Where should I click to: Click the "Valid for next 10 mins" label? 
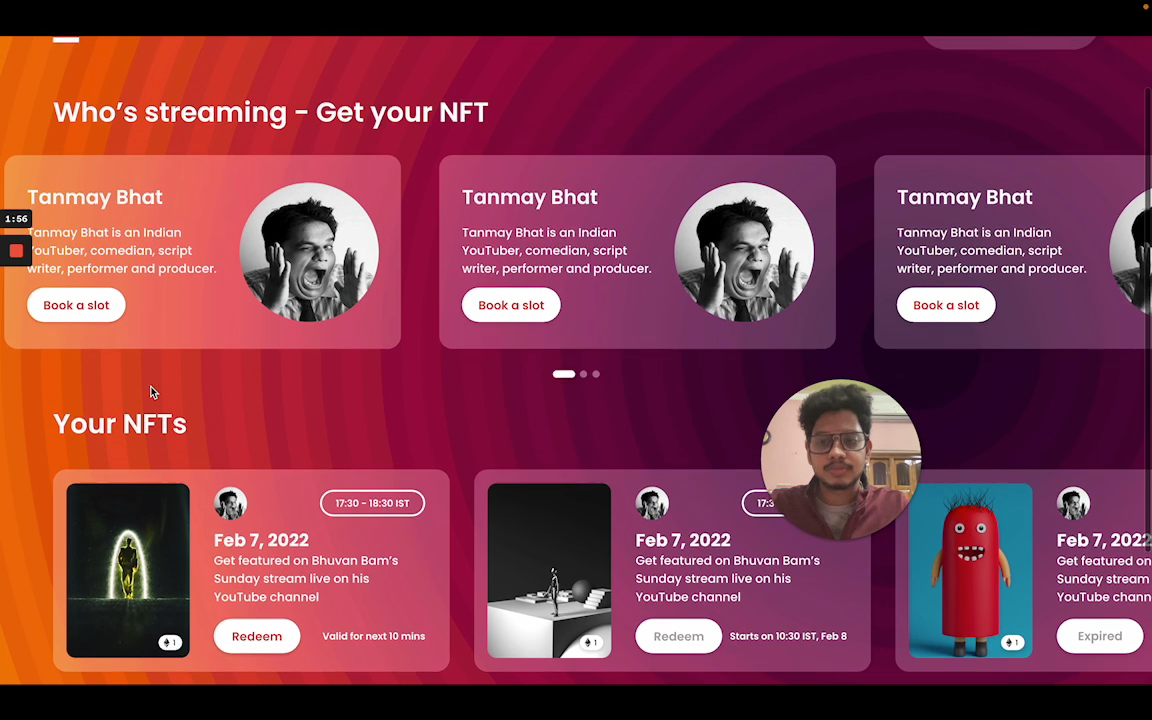click(374, 636)
